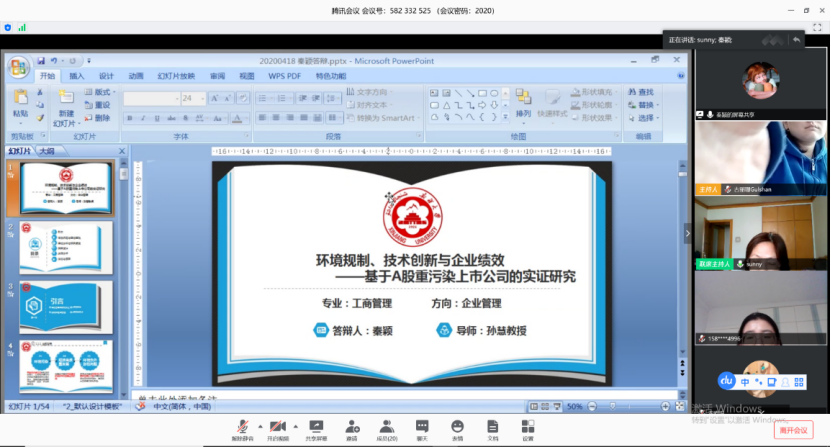The width and height of the screenshot is (831, 448).
Task: Open the WPS PDF ribbon tab
Action: point(285,76)
